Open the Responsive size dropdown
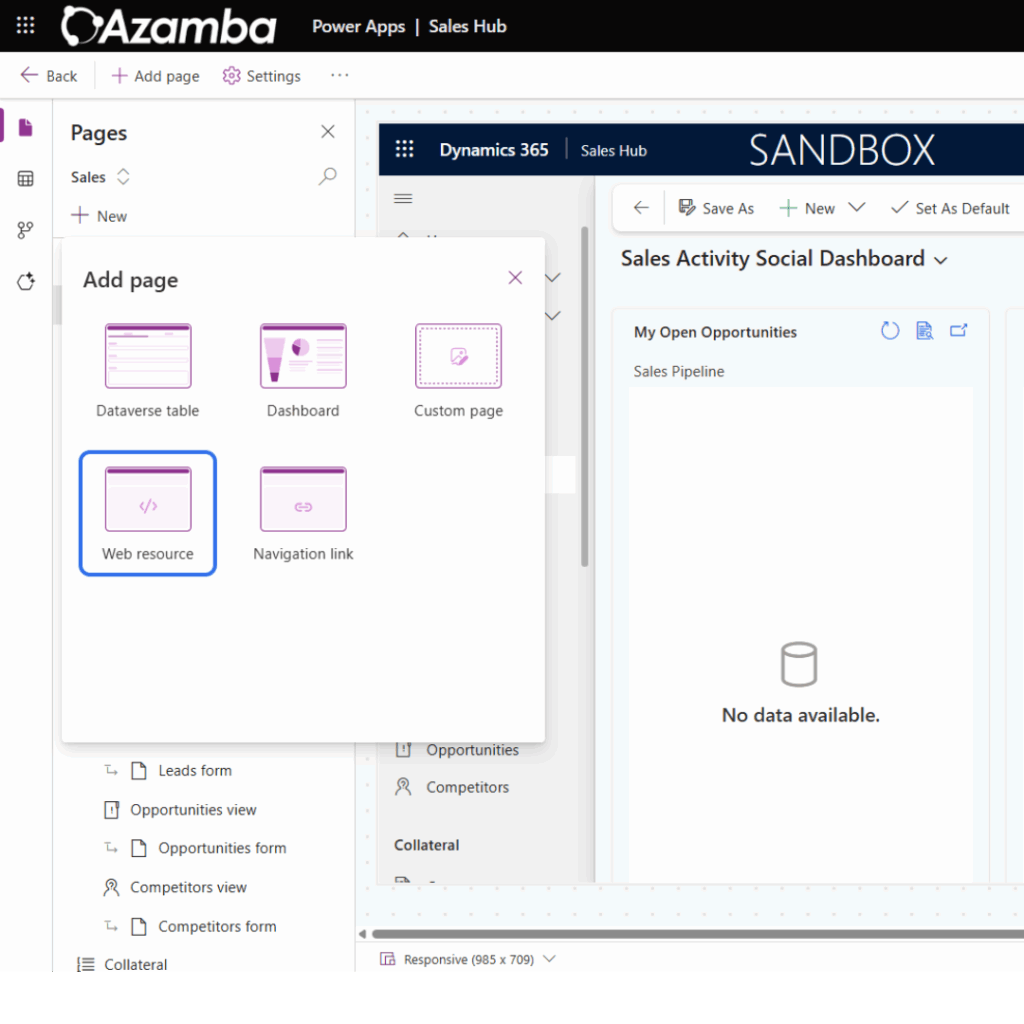Image resolution: width=1024 pixels, height=1024 pixels. pyautogui.click(x=548, y=959)
